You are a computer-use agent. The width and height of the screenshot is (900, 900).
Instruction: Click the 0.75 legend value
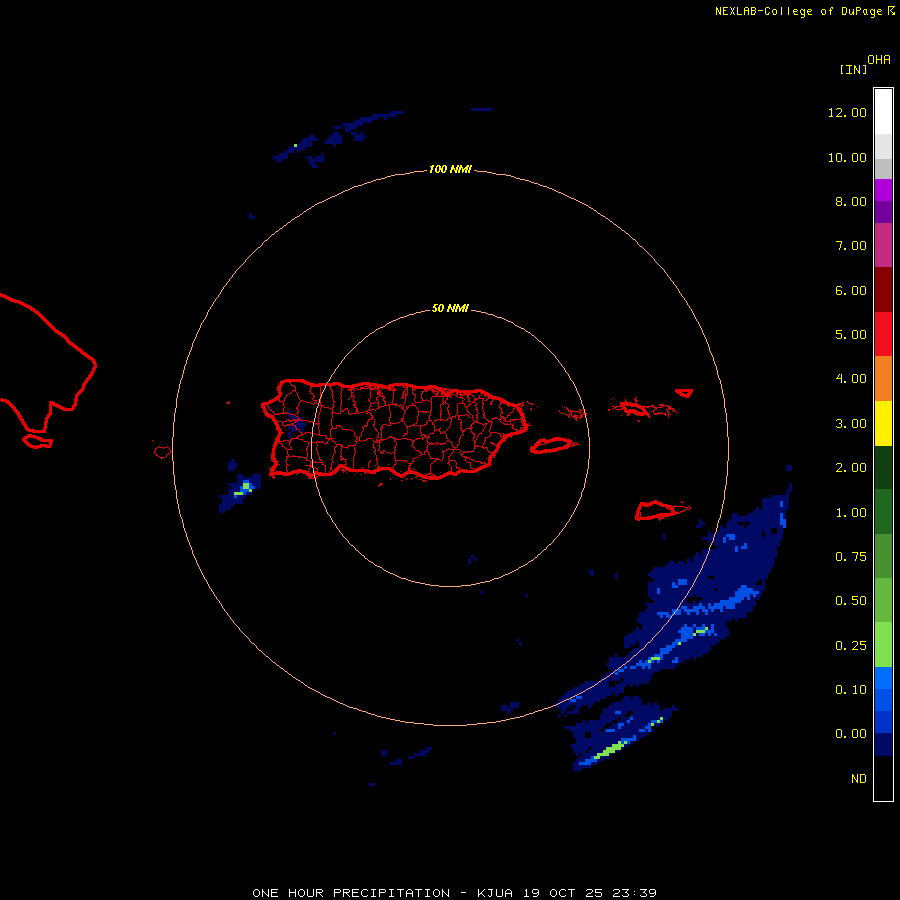click(851, 557)
